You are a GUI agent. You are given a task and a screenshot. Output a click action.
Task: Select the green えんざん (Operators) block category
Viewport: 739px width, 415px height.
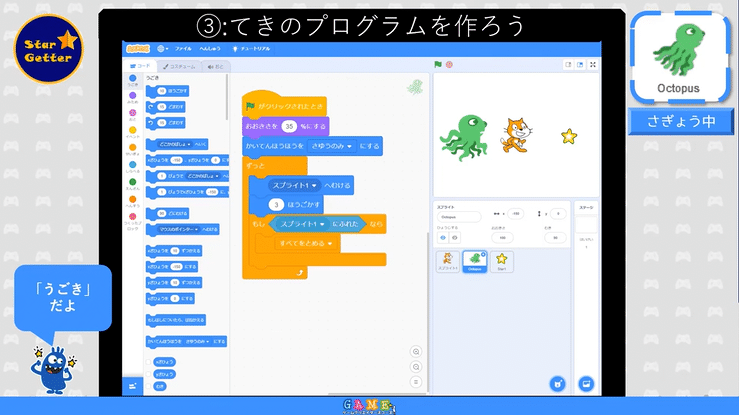(133, 184)
